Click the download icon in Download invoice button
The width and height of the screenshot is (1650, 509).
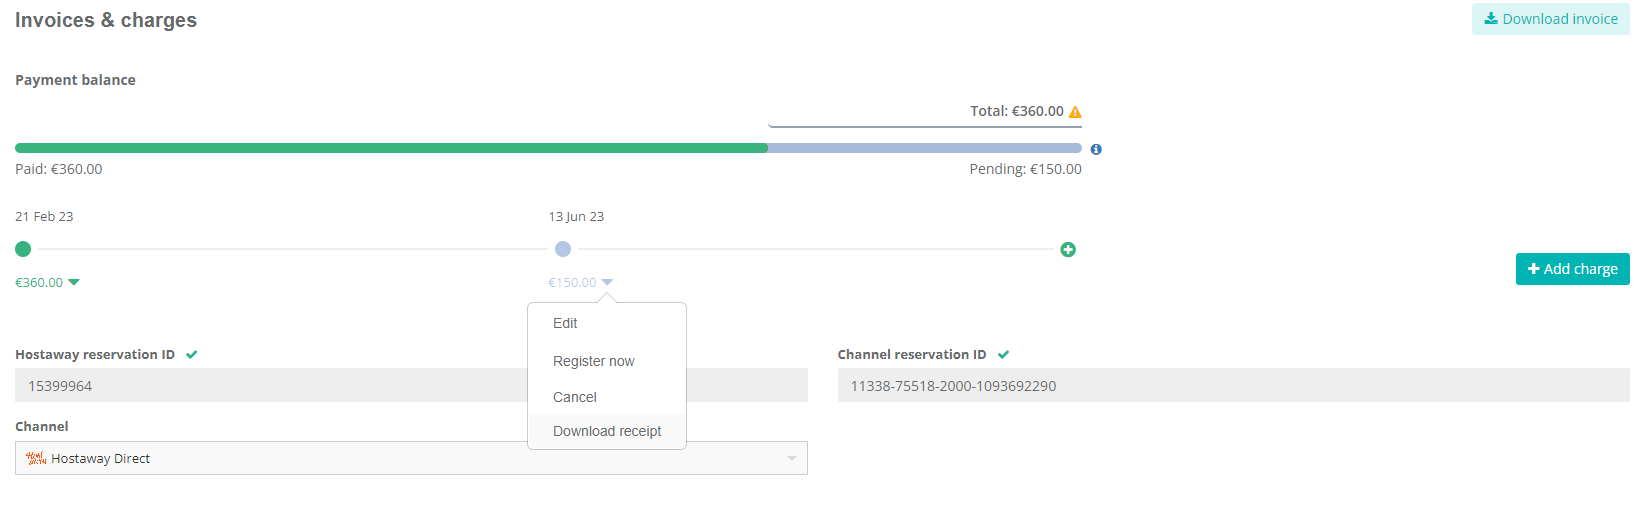click(x=1491, y=18)
